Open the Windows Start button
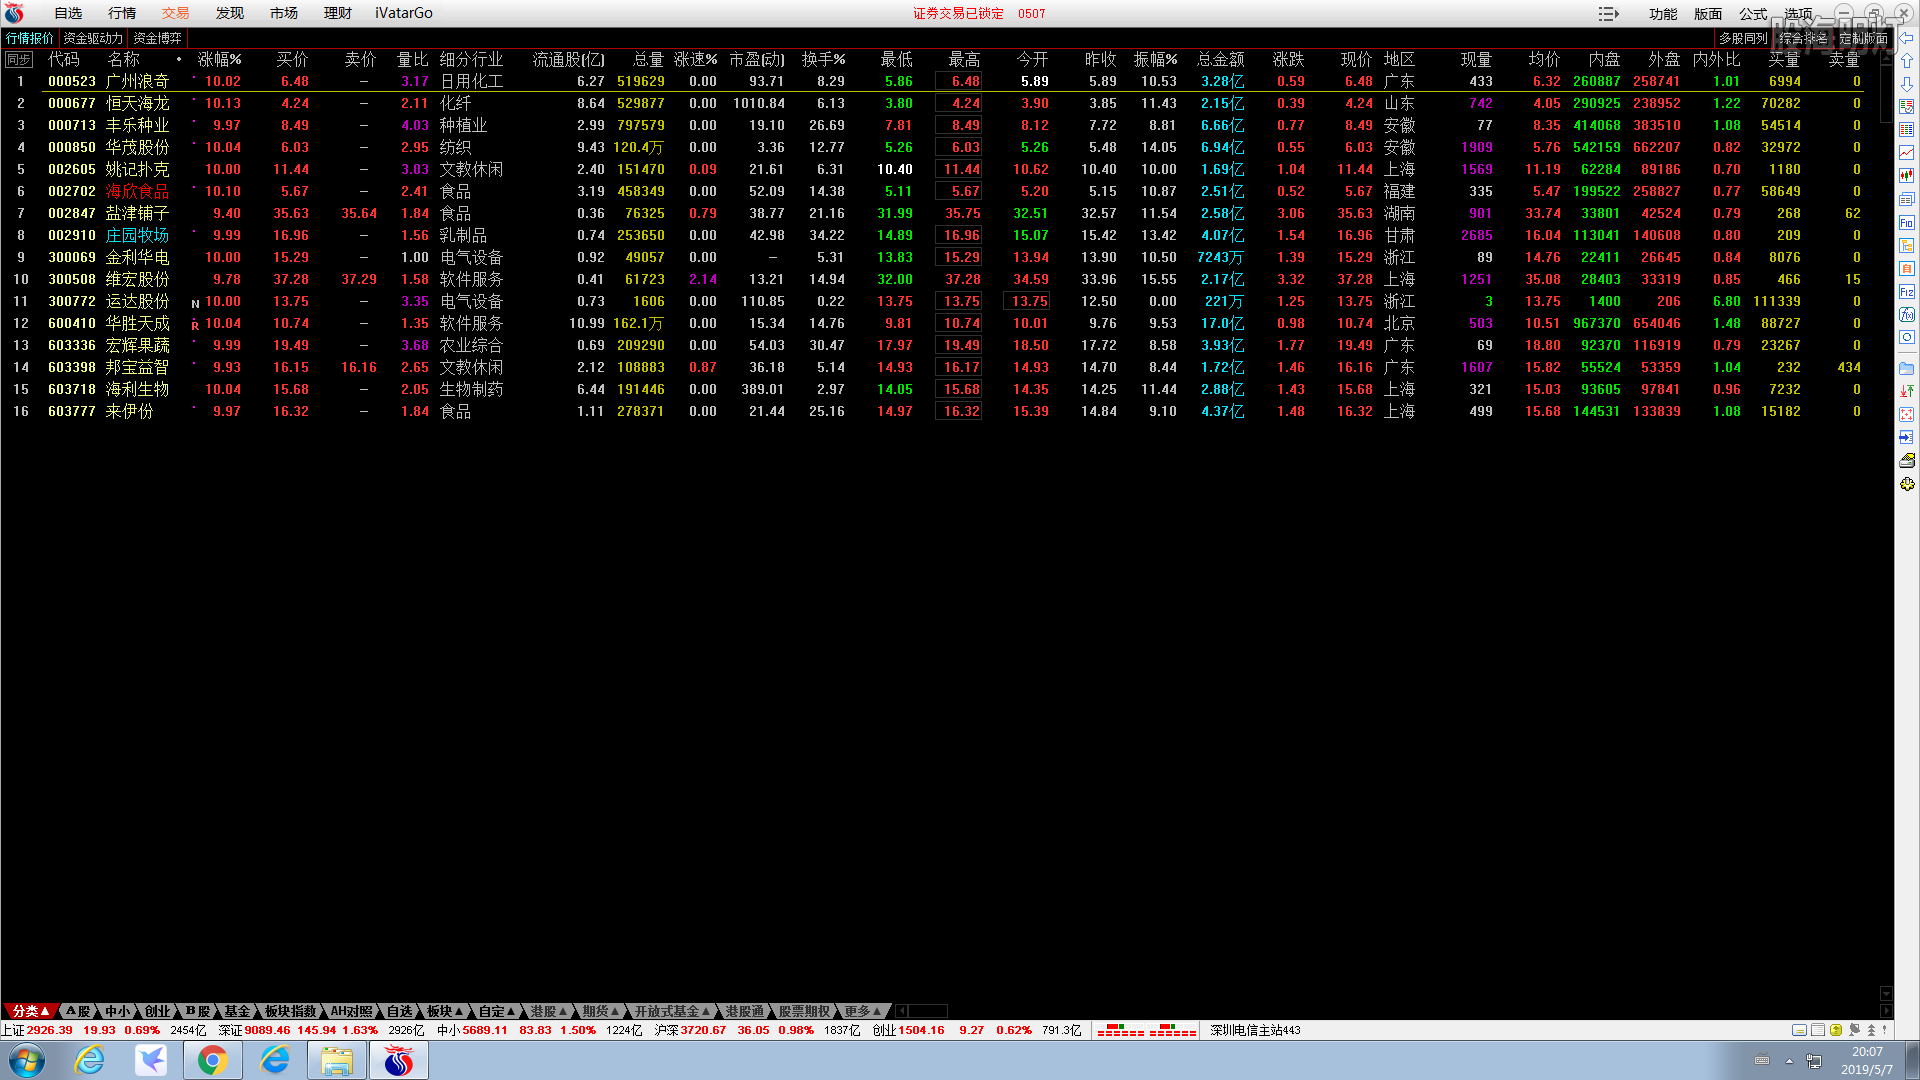The height and width of the screenshot is (1080, 1920). pyautogui.click(x=26, y=1060)
